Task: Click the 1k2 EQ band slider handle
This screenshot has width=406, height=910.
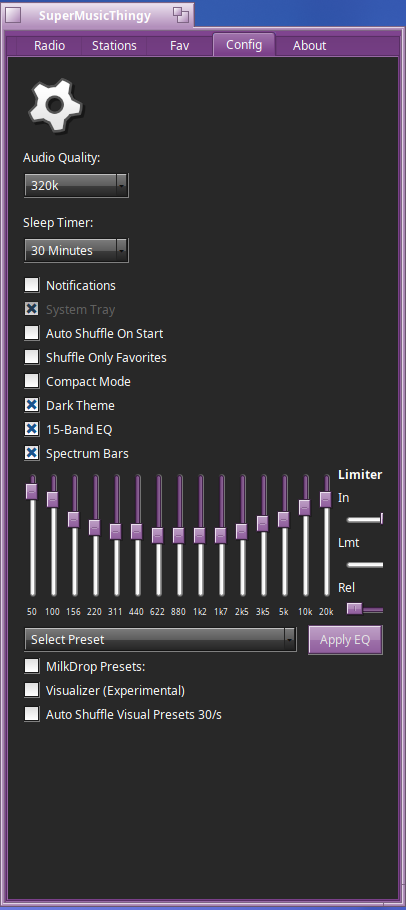Action: [x=200, y=535]
